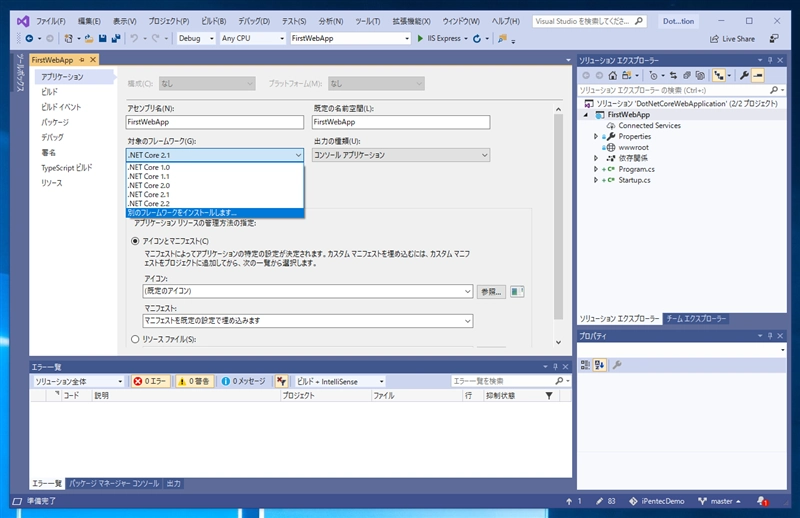Image resolution: width=800 pixels, height=518 pixels.
Task: Collapse the FirstWebApp project node
Action: (586, 115)
